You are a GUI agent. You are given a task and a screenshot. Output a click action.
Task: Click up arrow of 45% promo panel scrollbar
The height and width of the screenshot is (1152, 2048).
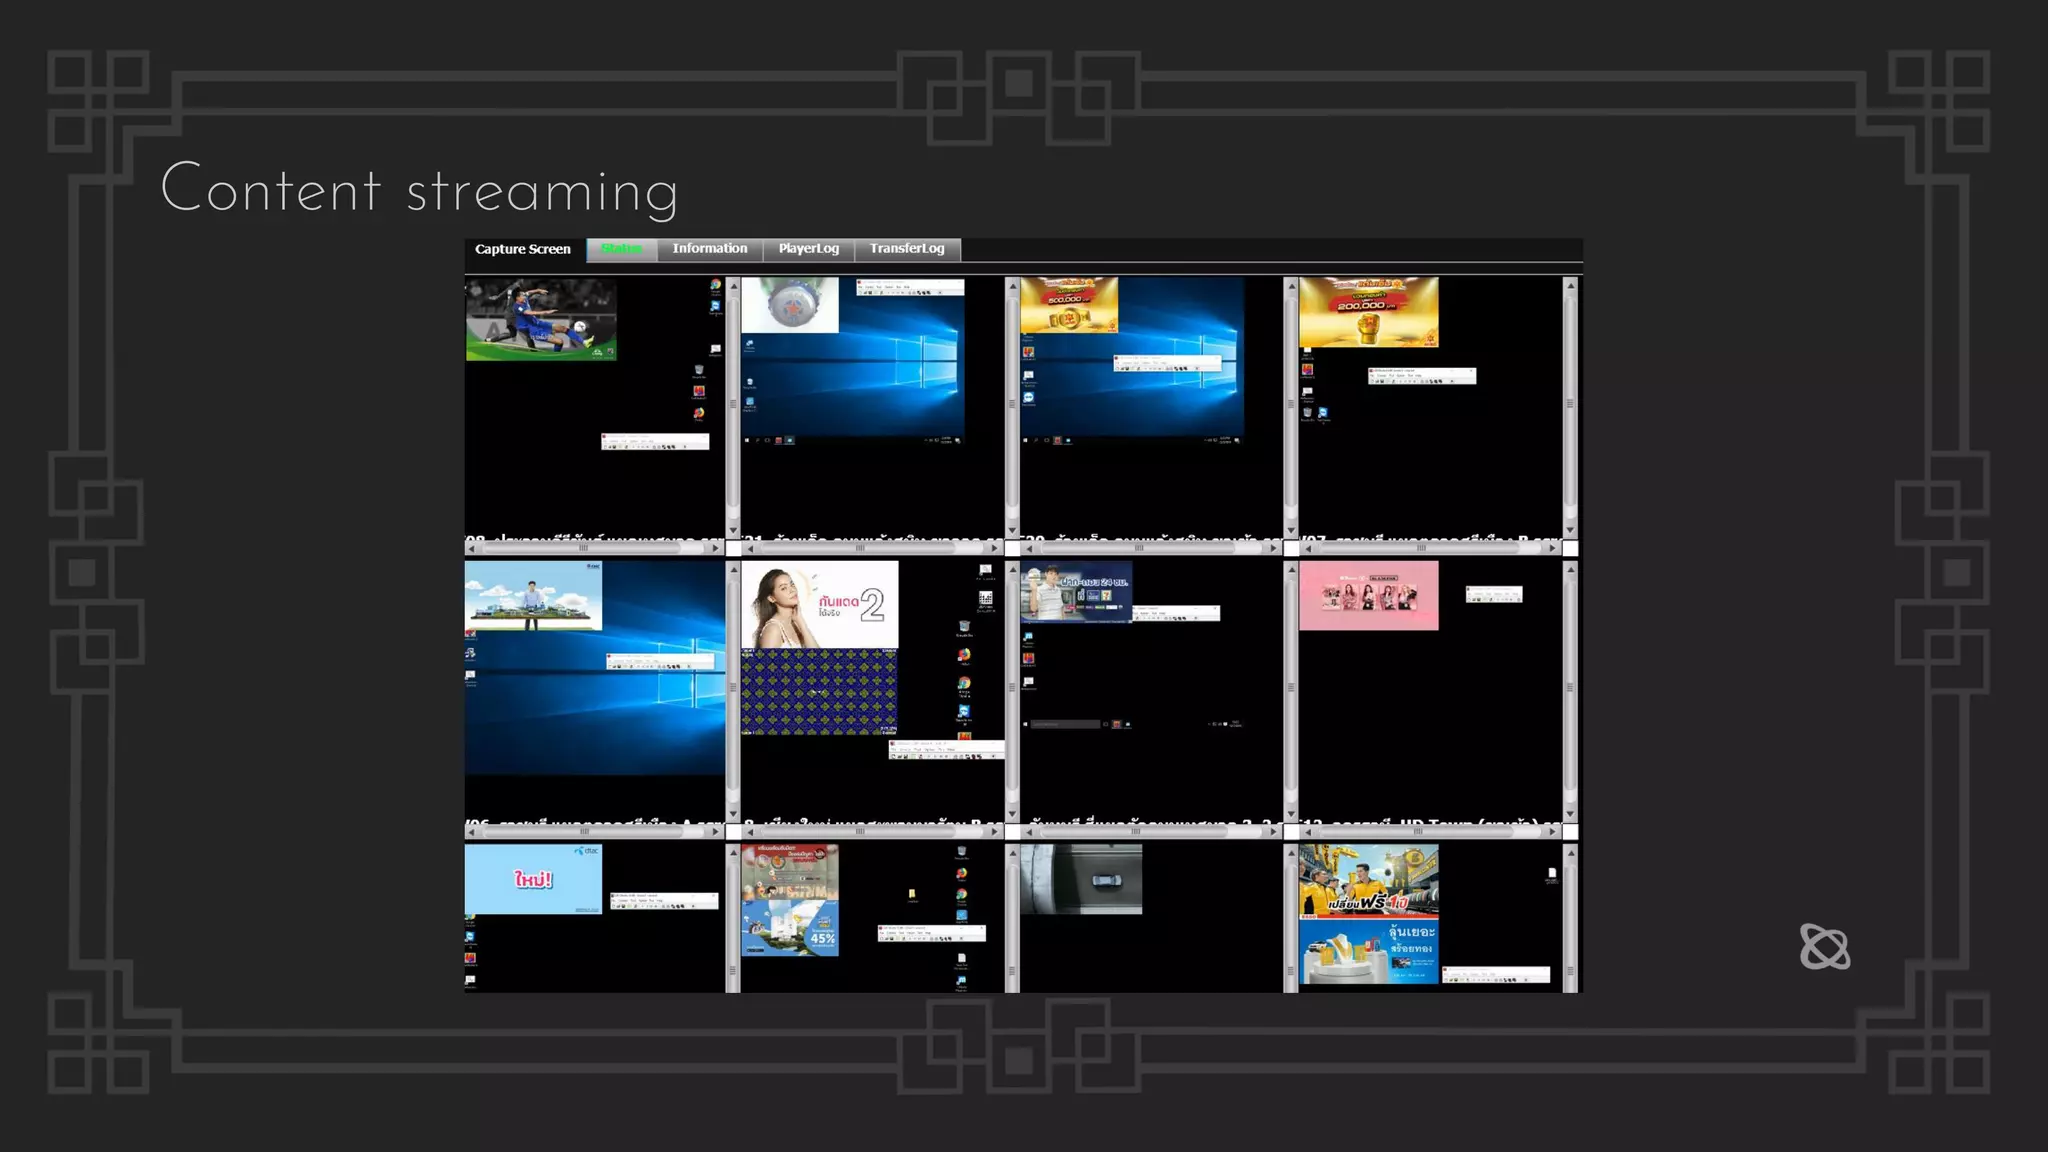coord(1012,853)
